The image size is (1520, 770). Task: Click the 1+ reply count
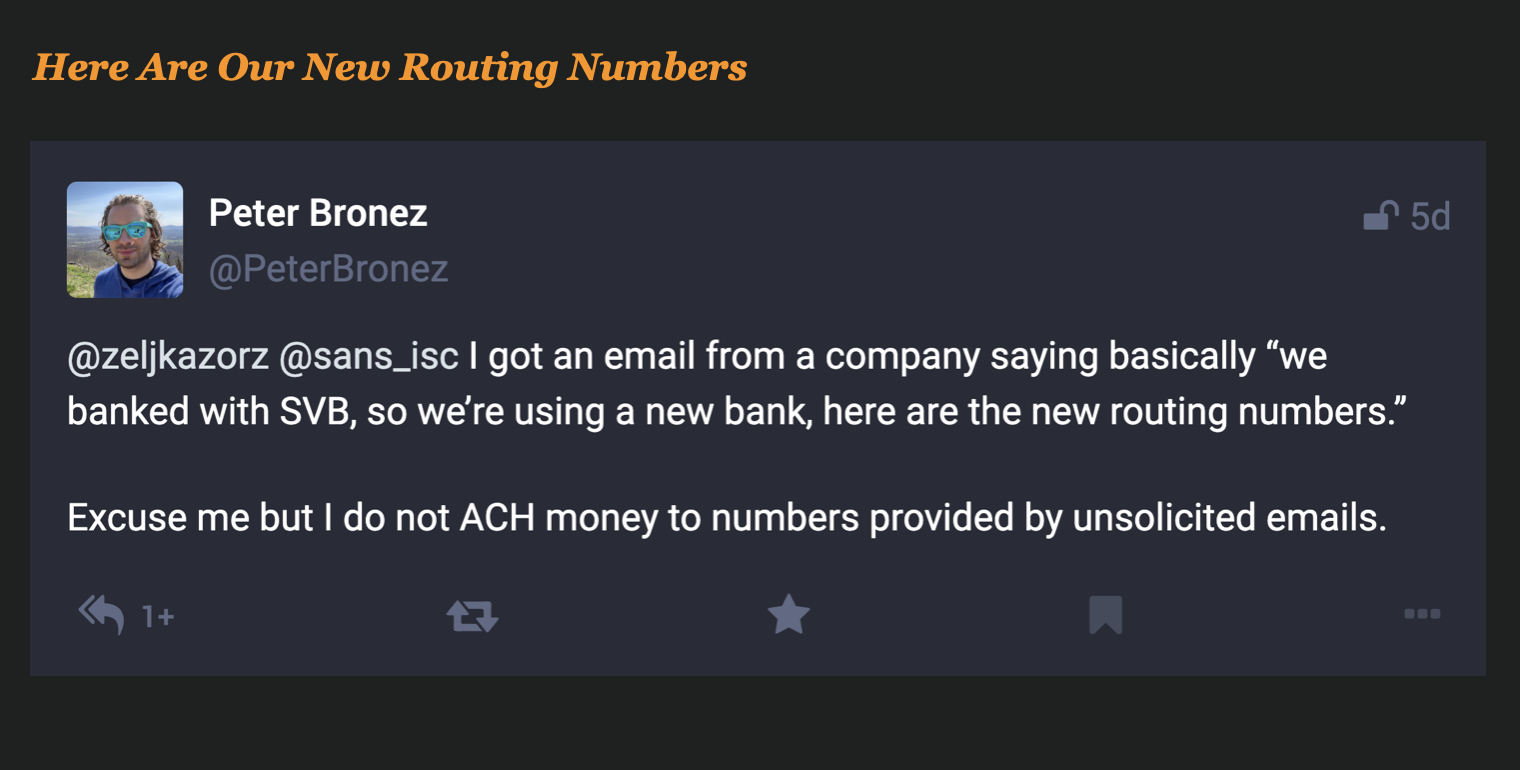[158, 617]
